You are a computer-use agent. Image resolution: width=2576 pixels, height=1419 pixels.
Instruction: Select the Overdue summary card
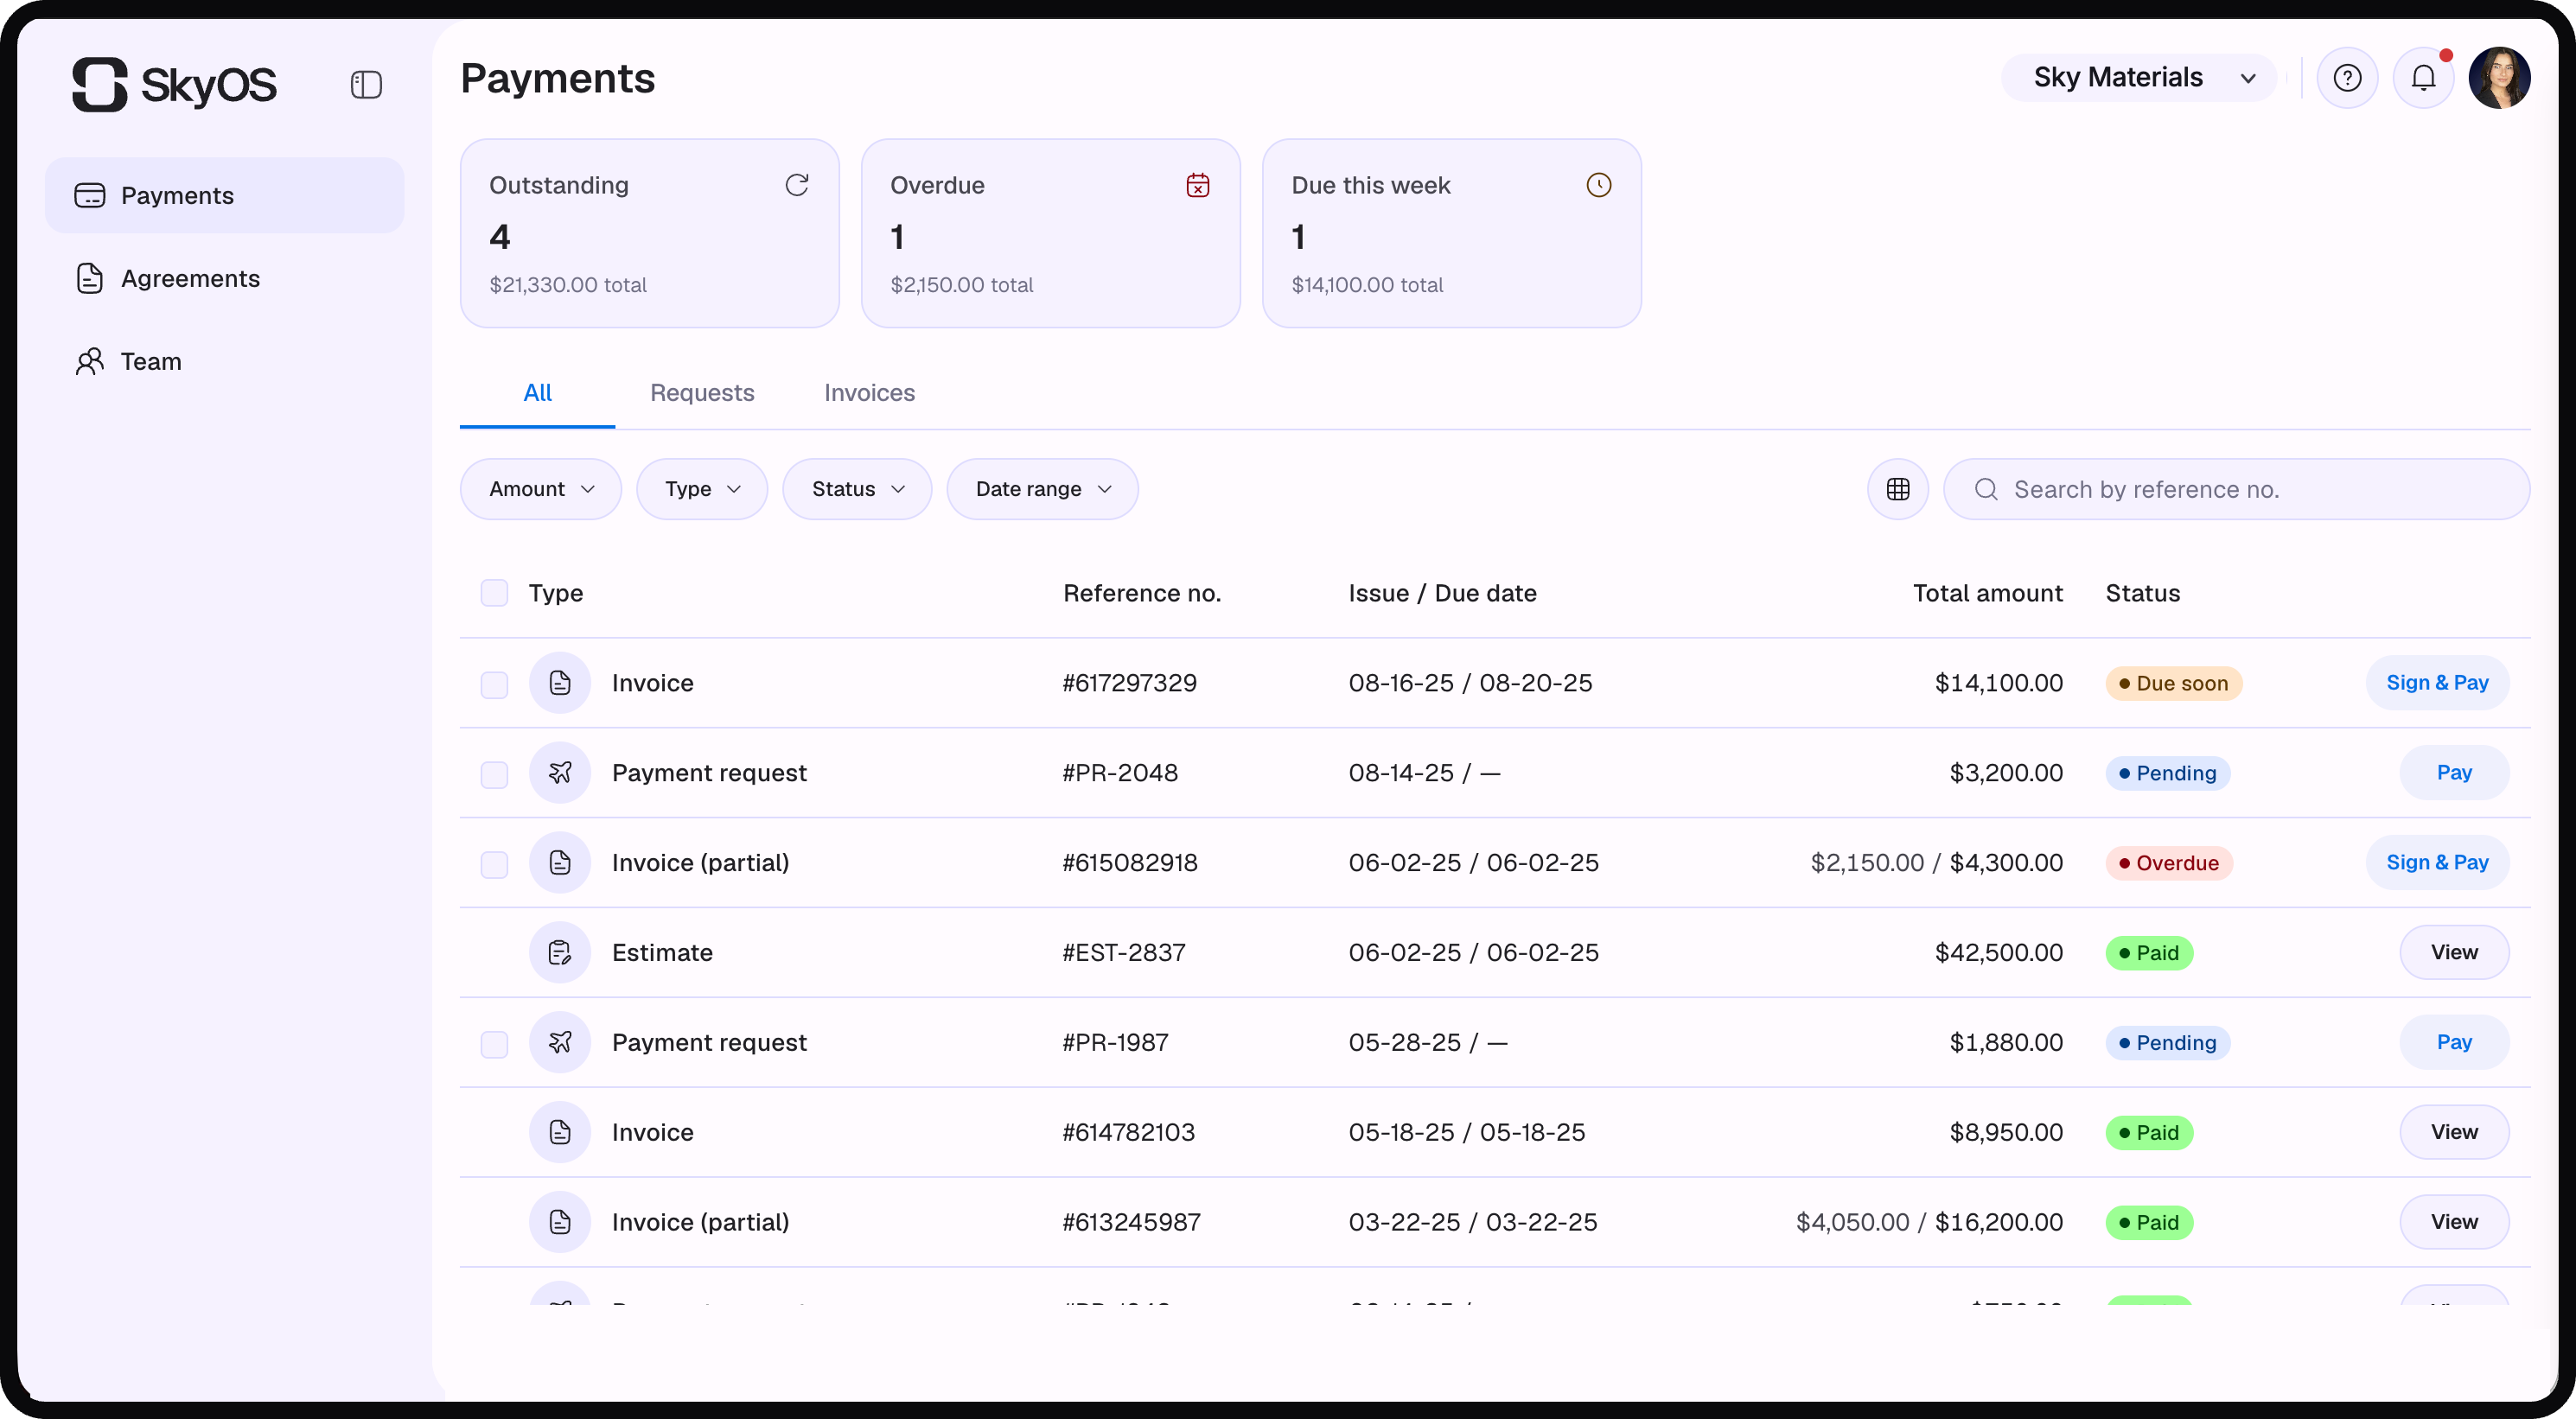(x=1051, y=233)
